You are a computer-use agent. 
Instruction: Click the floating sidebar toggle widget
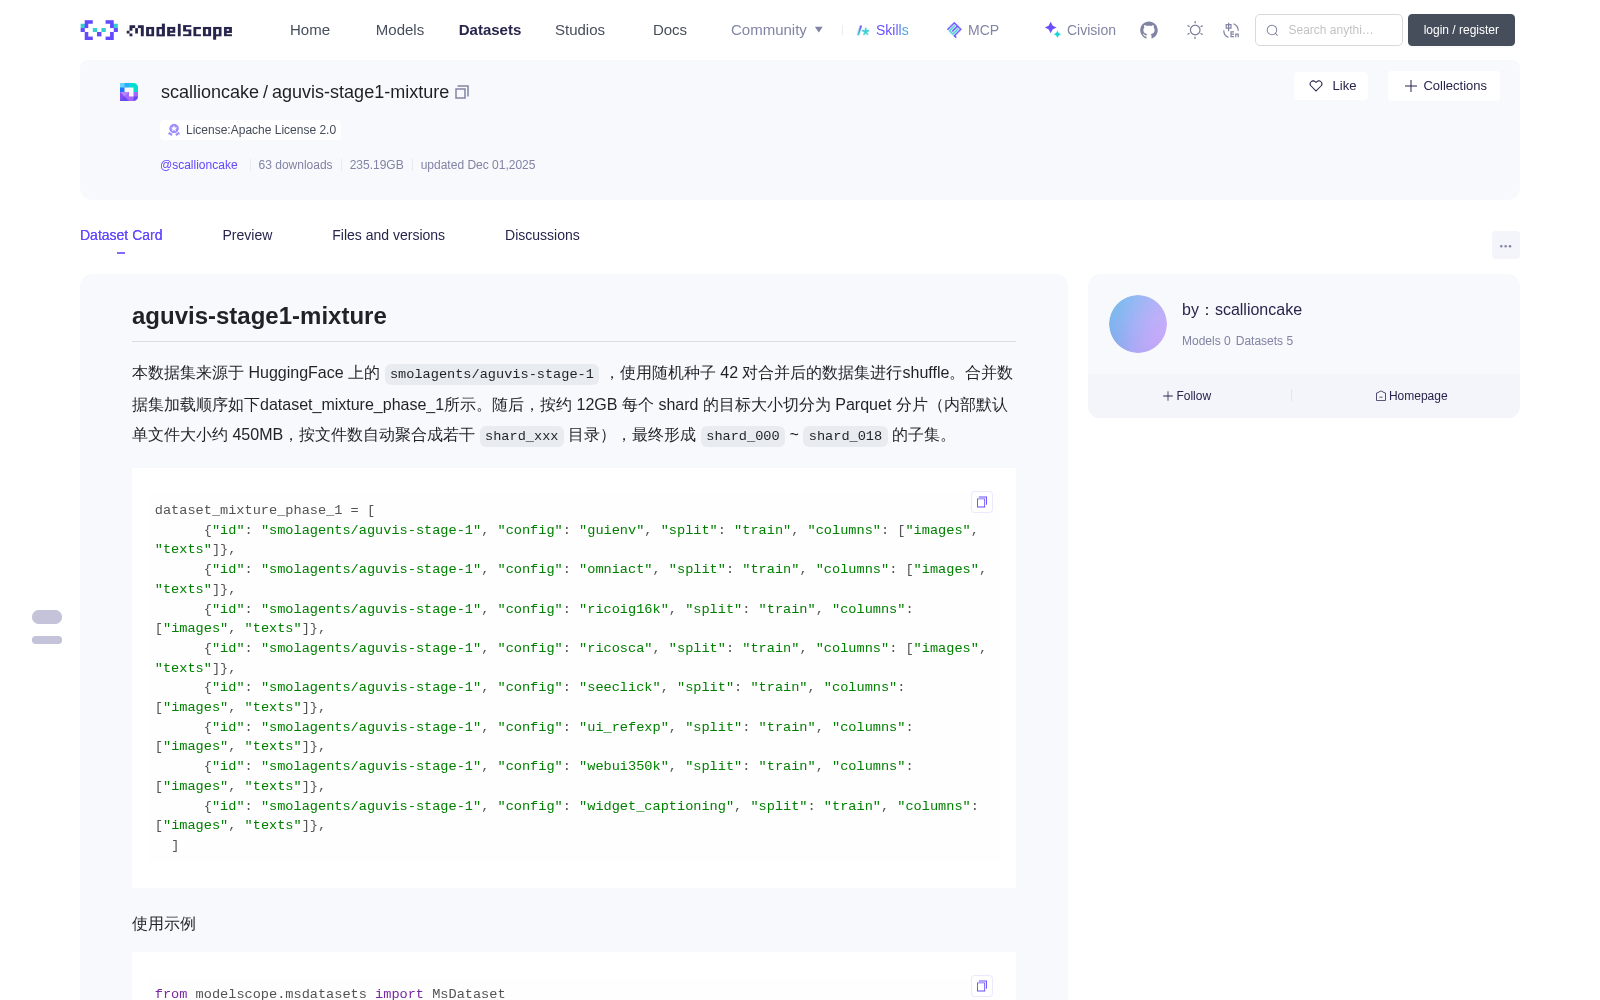point(47,627)
